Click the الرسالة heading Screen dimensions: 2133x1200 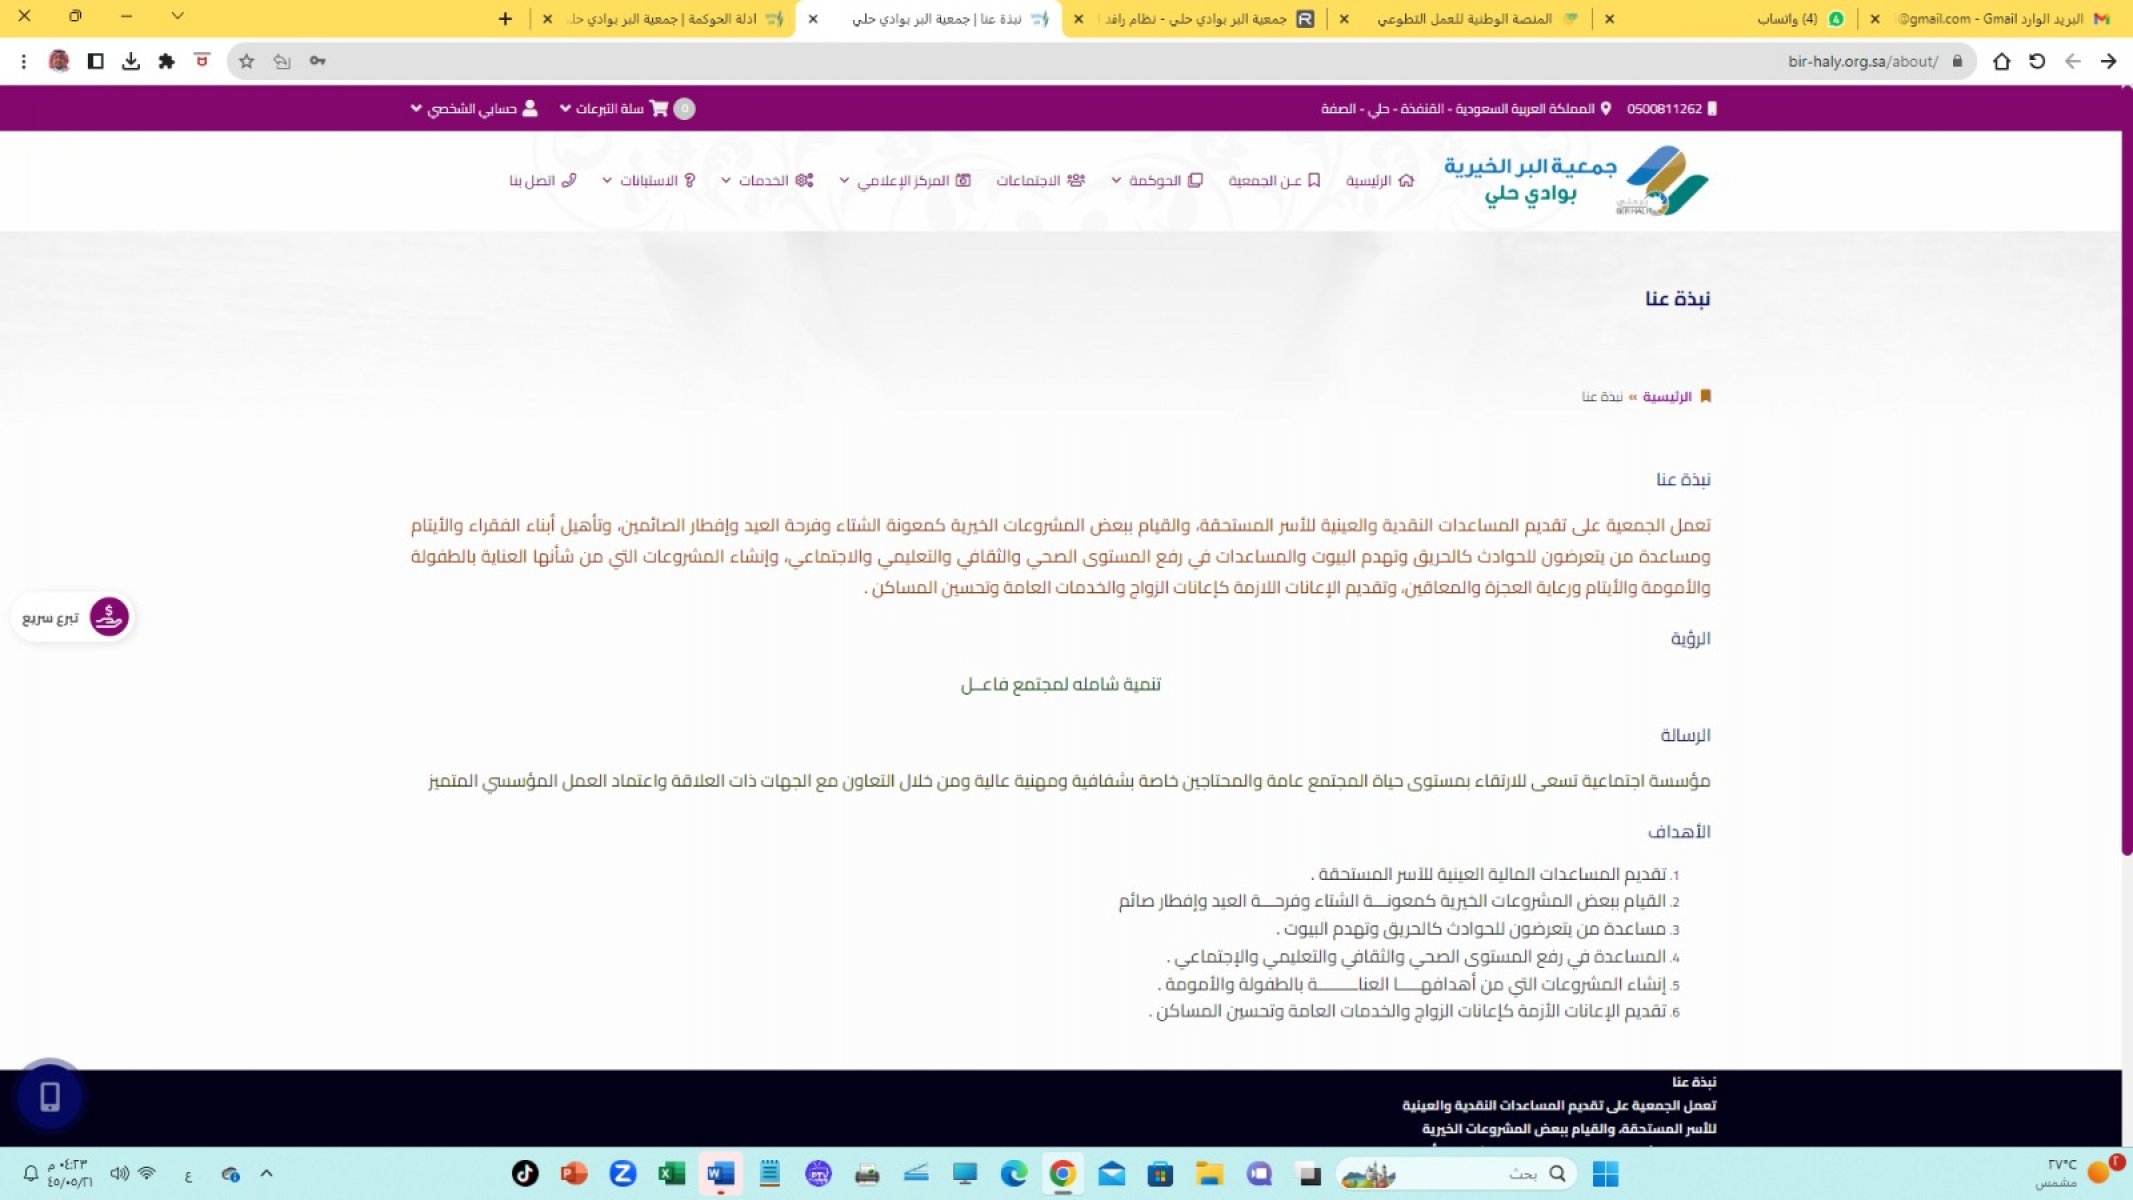pos(1685,736)
